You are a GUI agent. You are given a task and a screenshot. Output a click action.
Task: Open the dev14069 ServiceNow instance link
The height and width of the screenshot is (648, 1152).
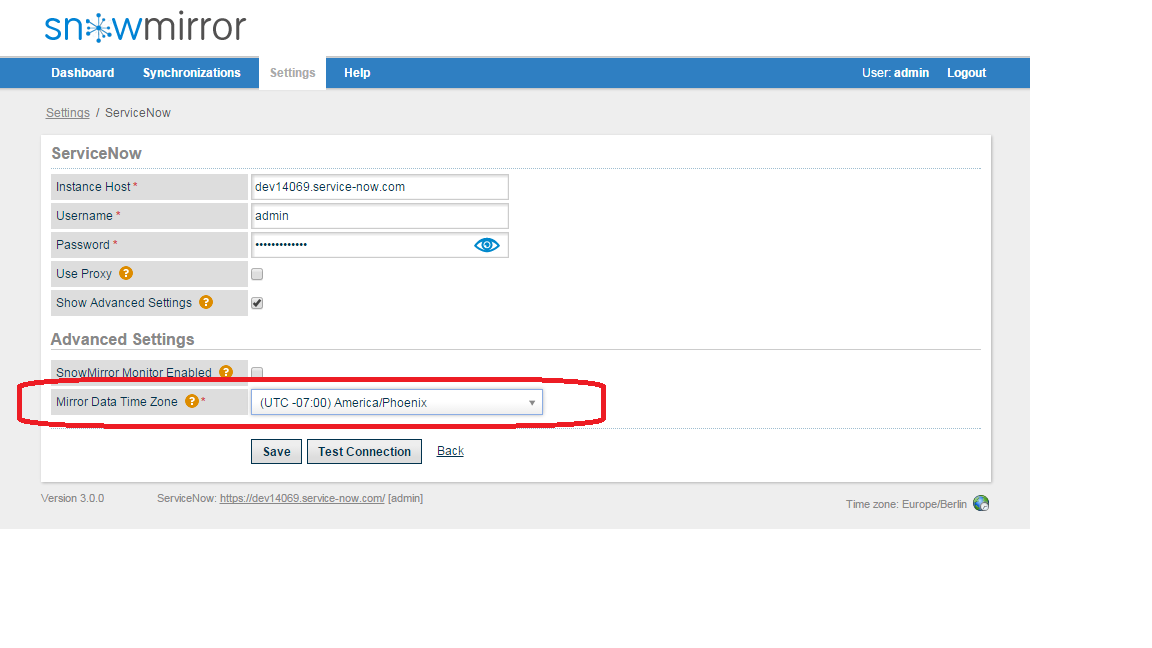302,498
